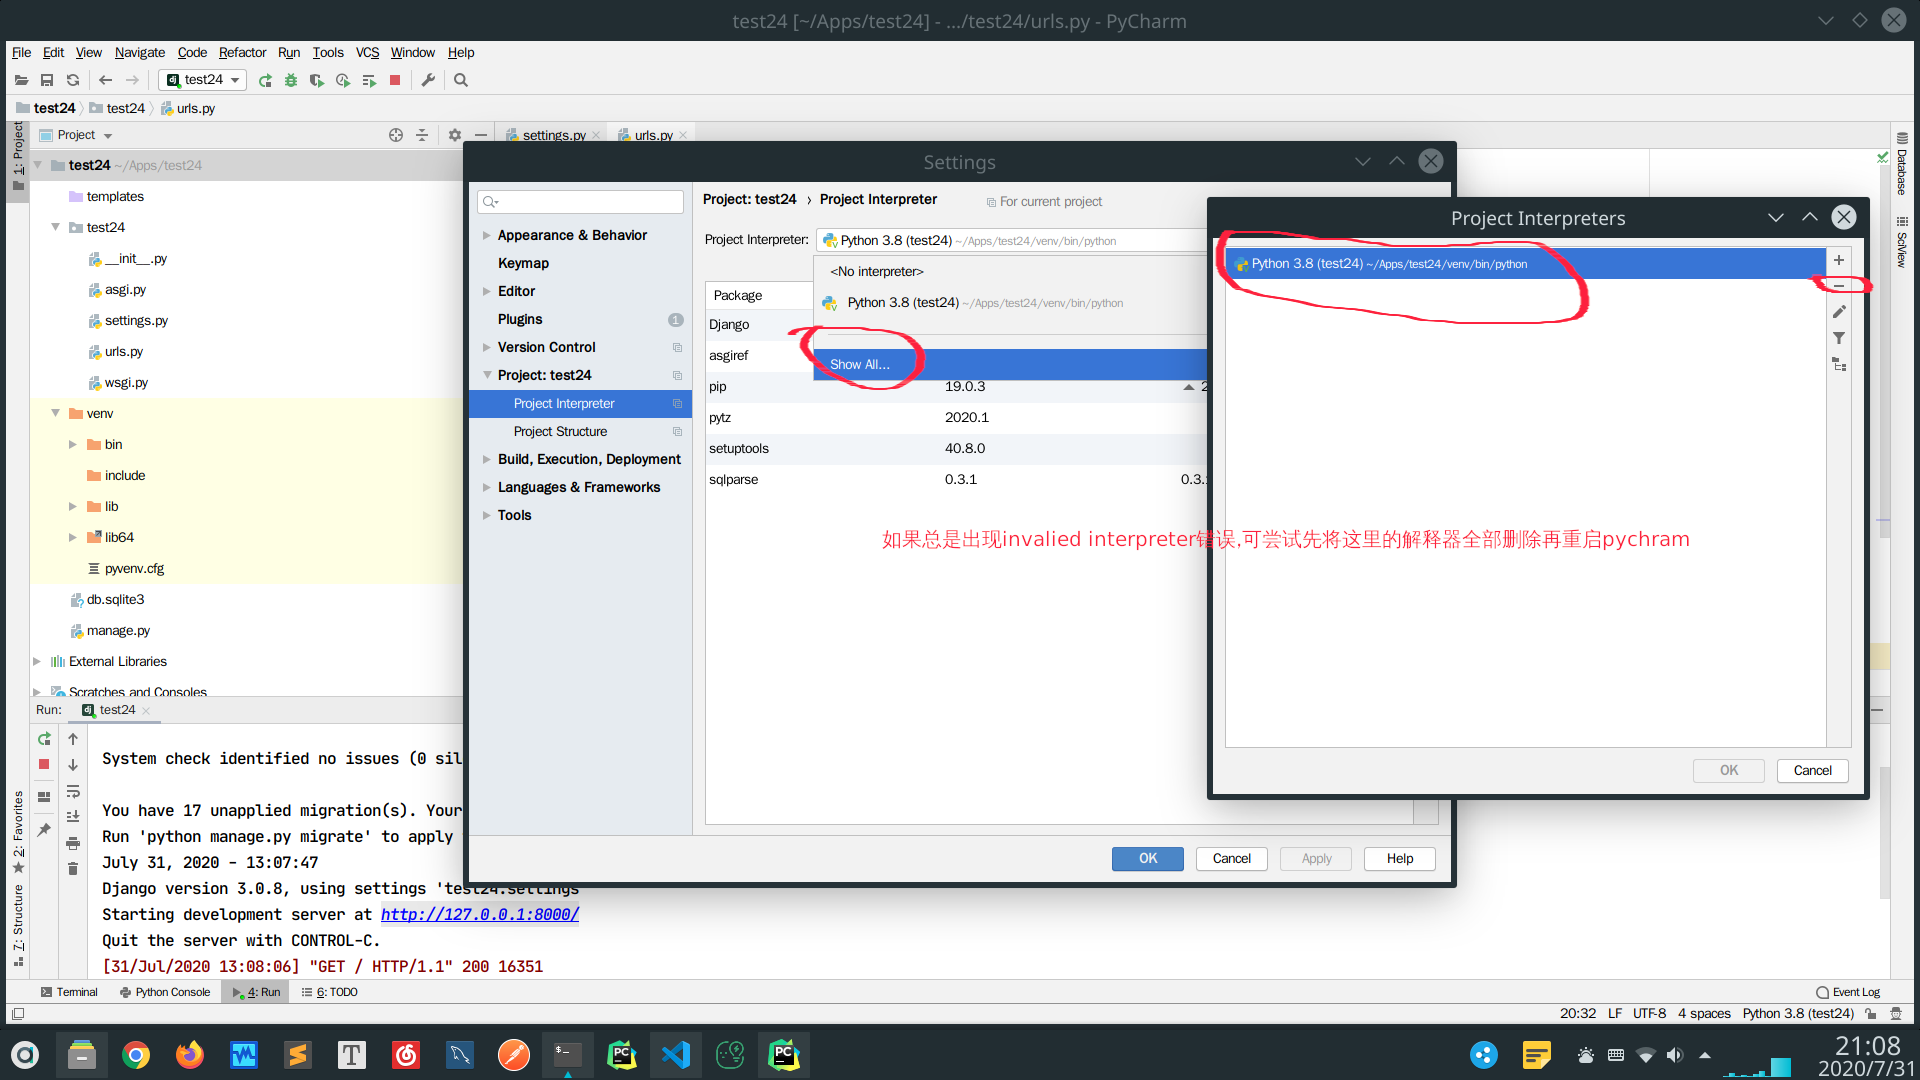
Task: Expand Build, Execution, Deployment group
Action: 486,459
